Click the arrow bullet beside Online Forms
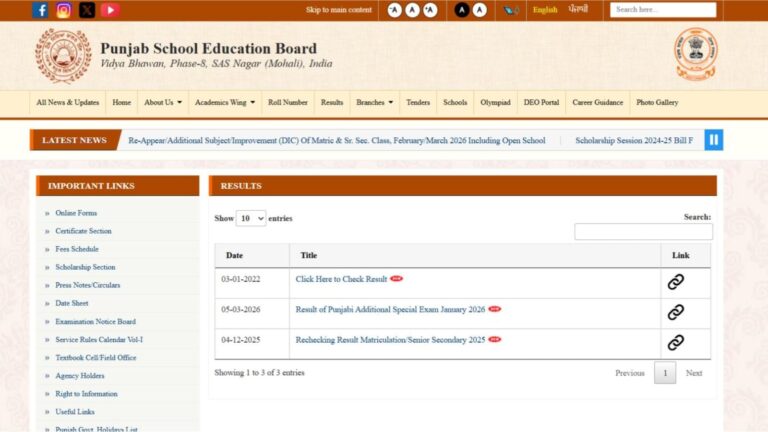Screen dimensions: 768x432 [x=48, y=214]
